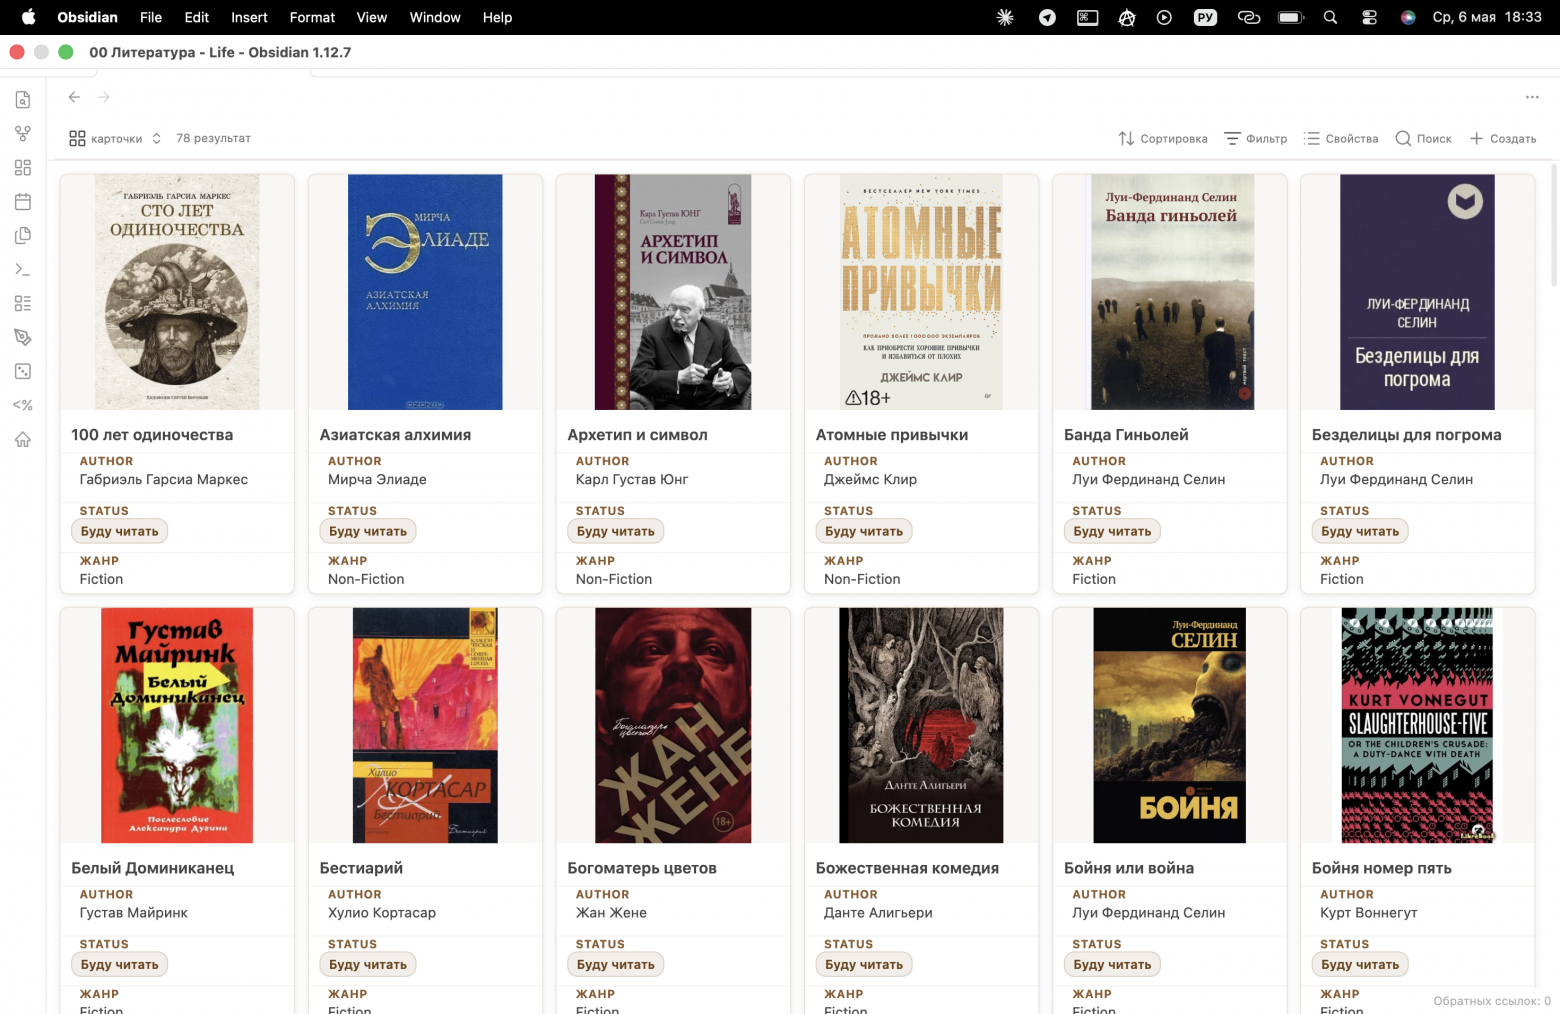Open the daily note calendar icon

[x=23, y=202]
